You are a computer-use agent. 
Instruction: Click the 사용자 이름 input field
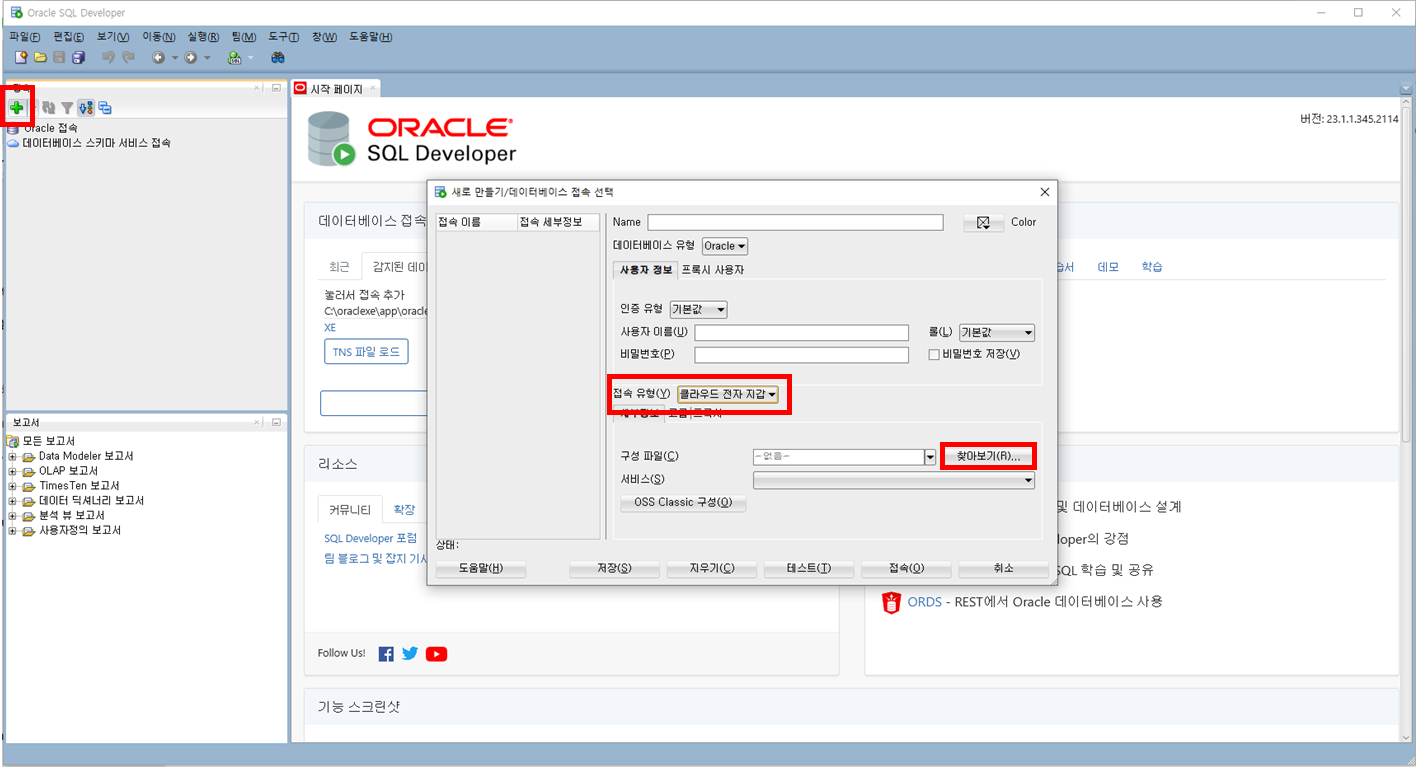[801, 332]
